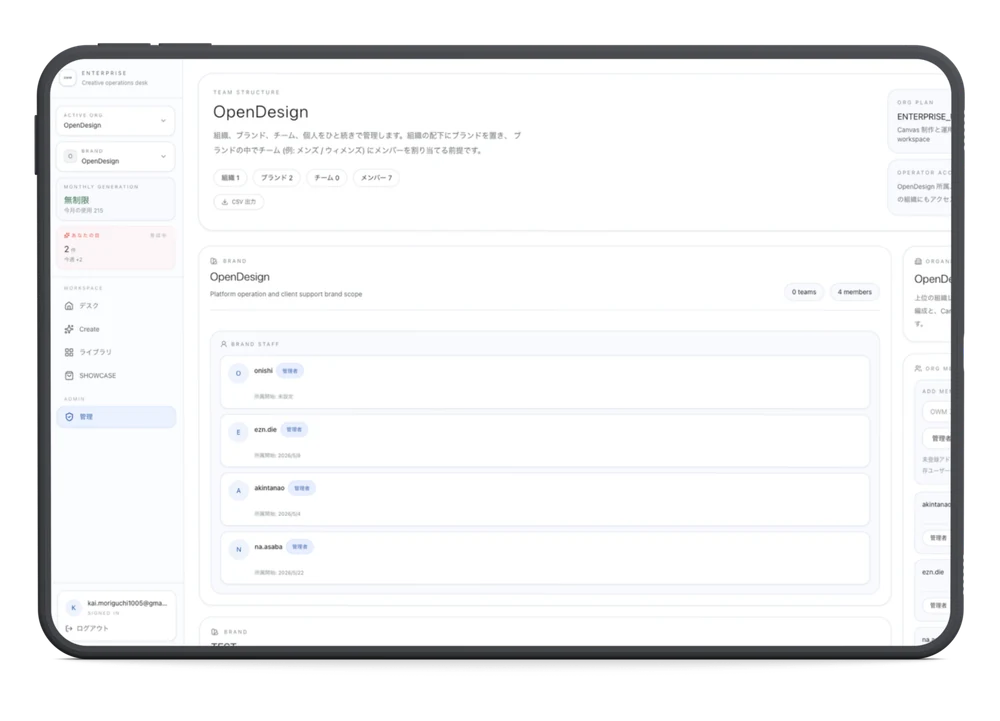
Task: Click the あなたの日 2件 card
Action: [x=115, y=247]
